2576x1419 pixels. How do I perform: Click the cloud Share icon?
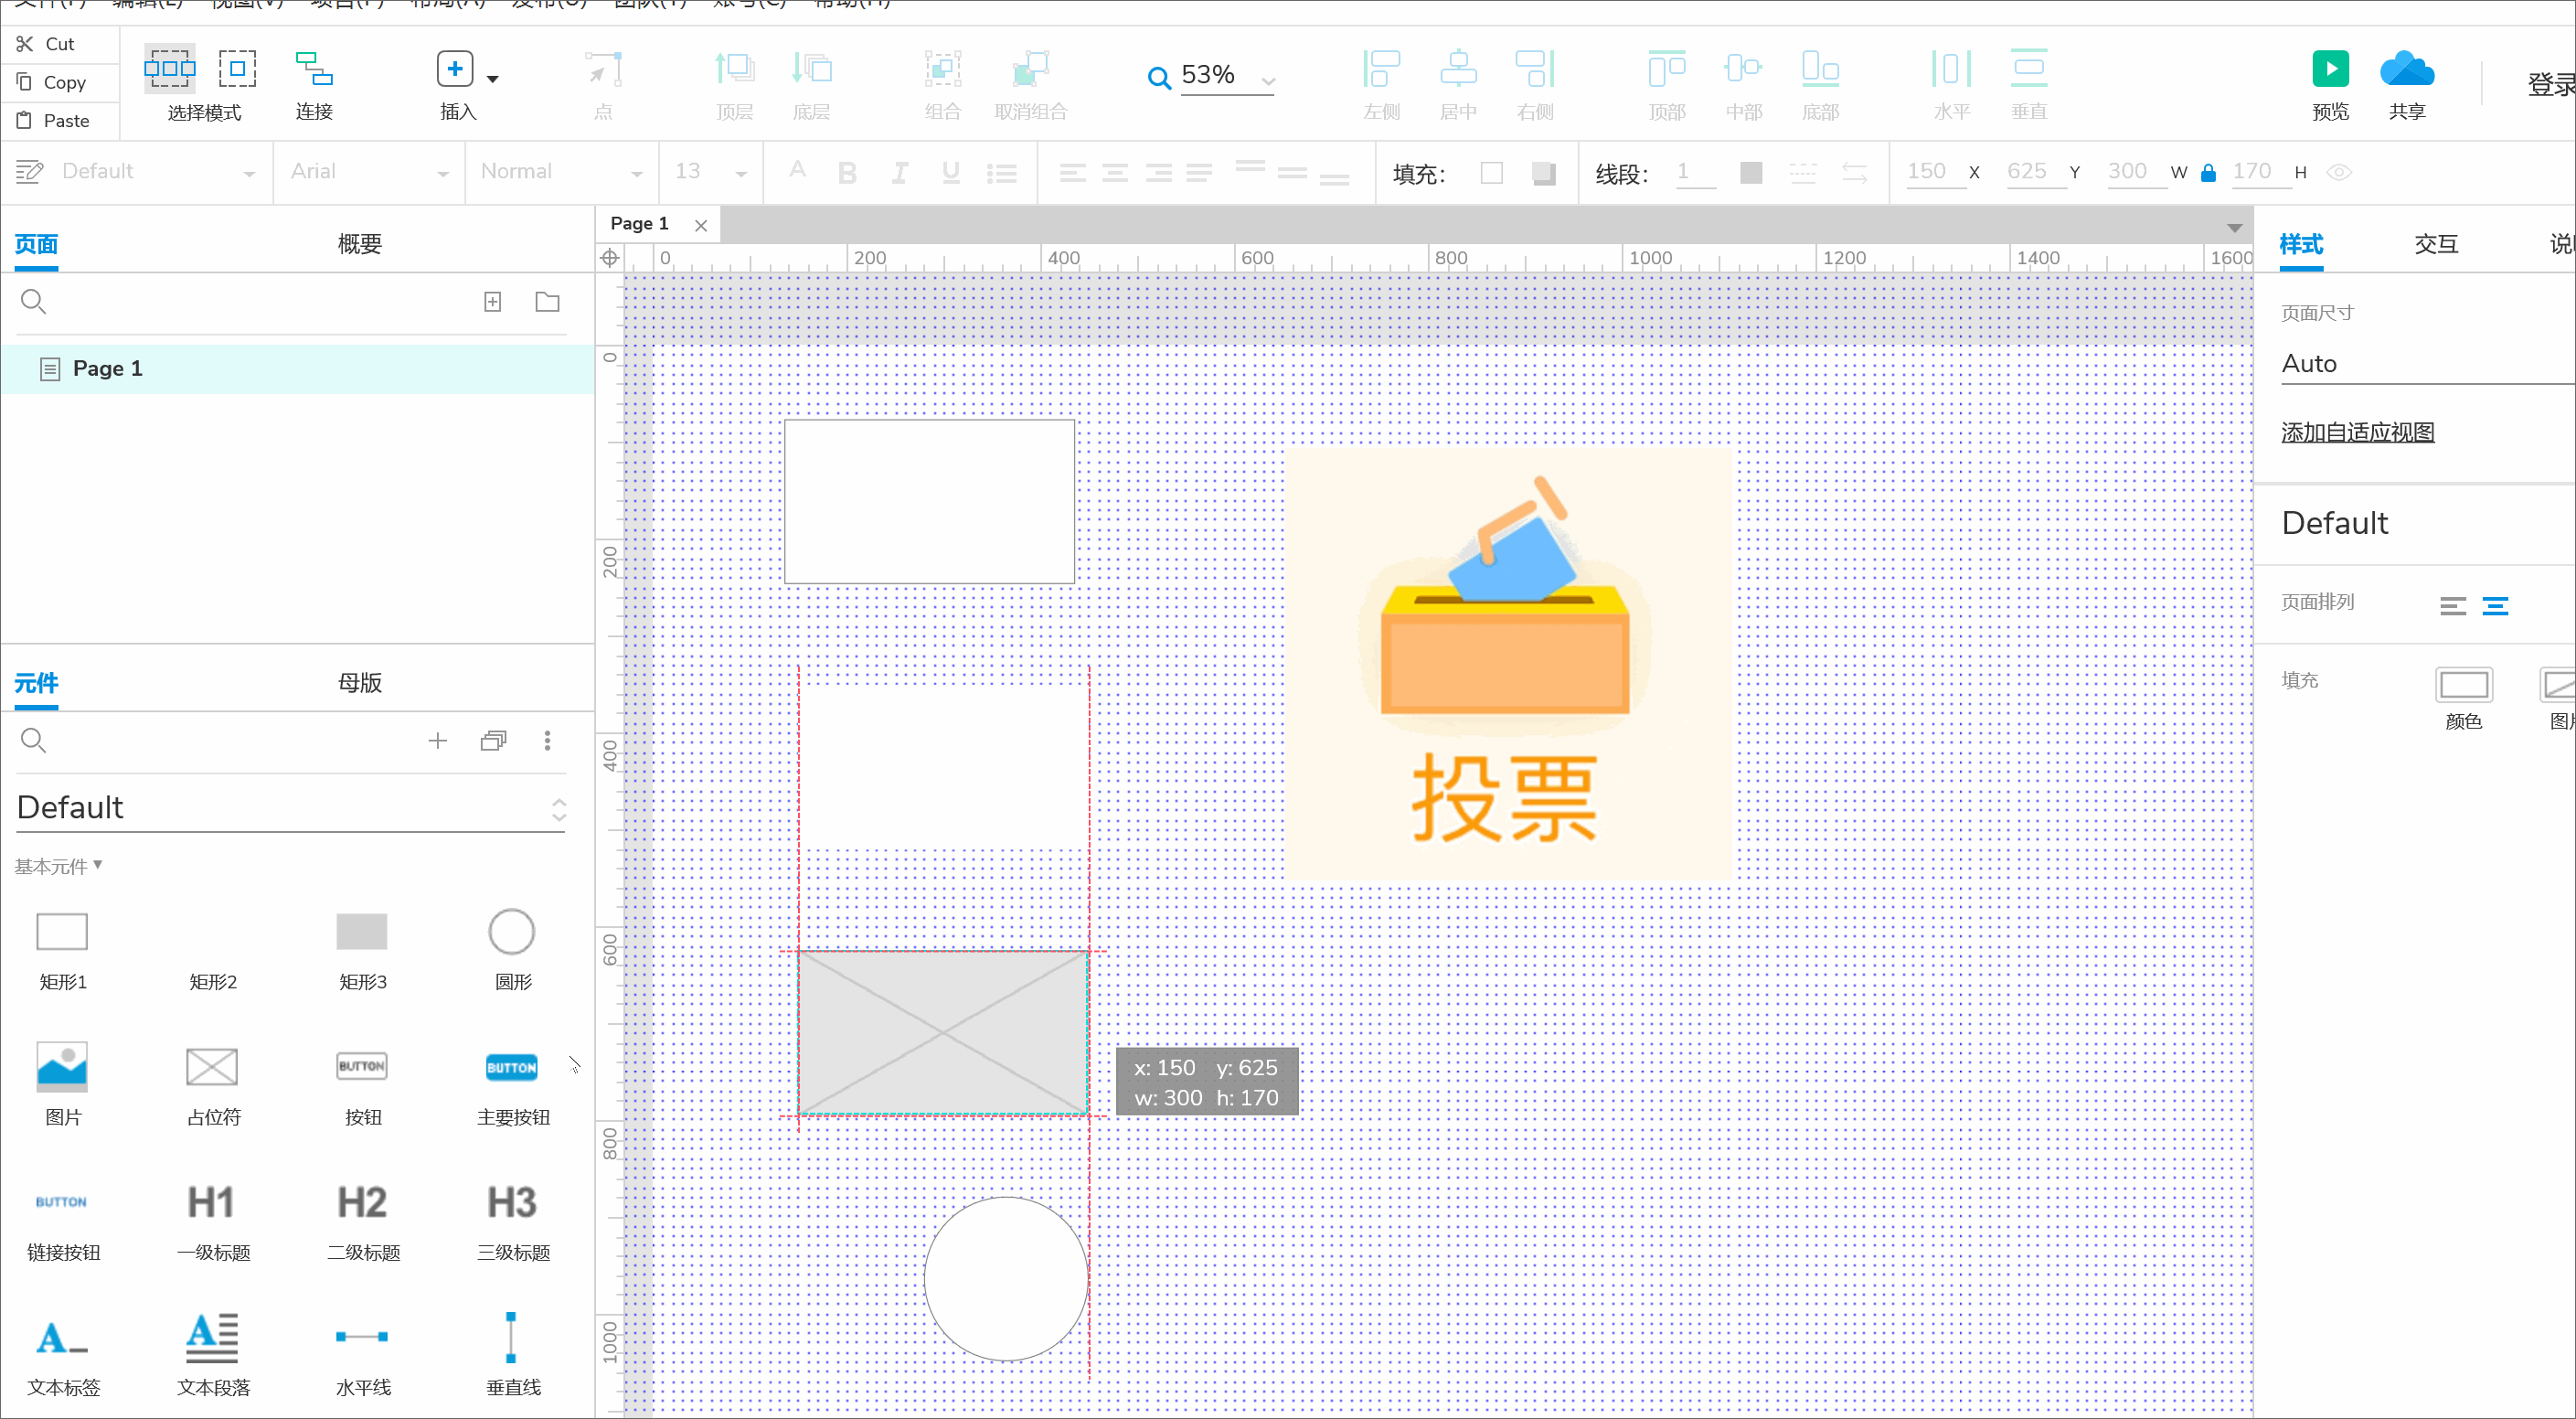click(x=2406, y=69)
